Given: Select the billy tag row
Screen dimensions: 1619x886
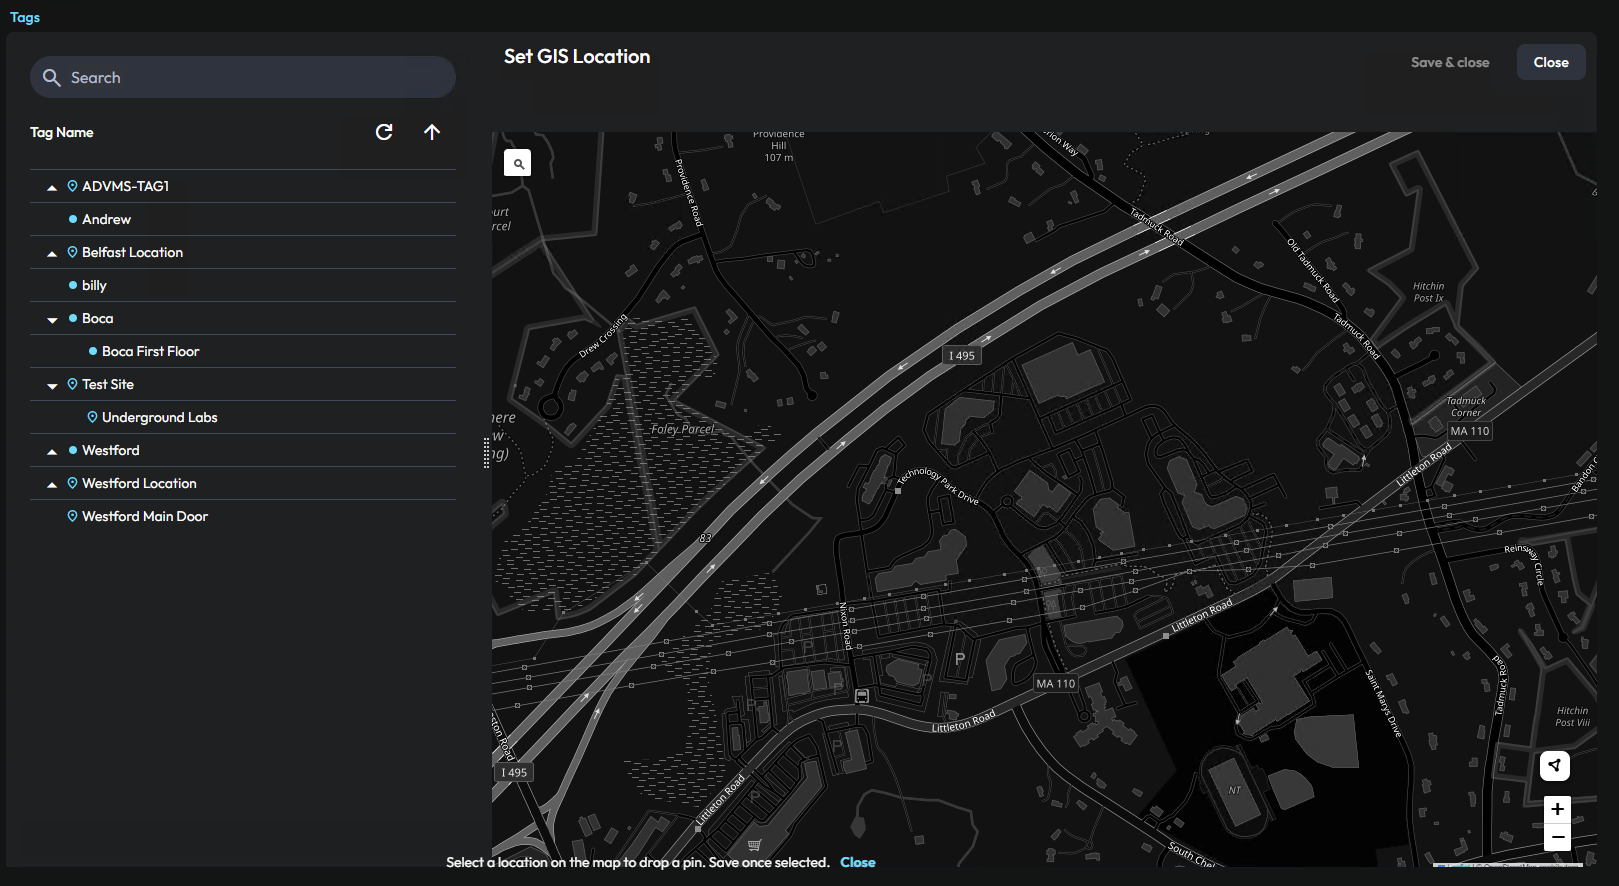Looking at the screenshot, I should [243, 285].
